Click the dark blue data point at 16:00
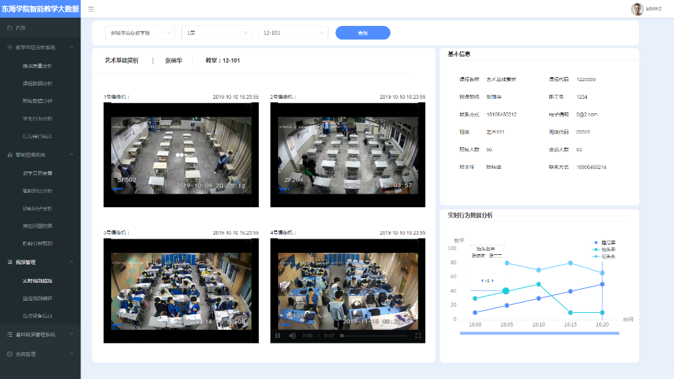674x379 pixels. pos(475,312)
